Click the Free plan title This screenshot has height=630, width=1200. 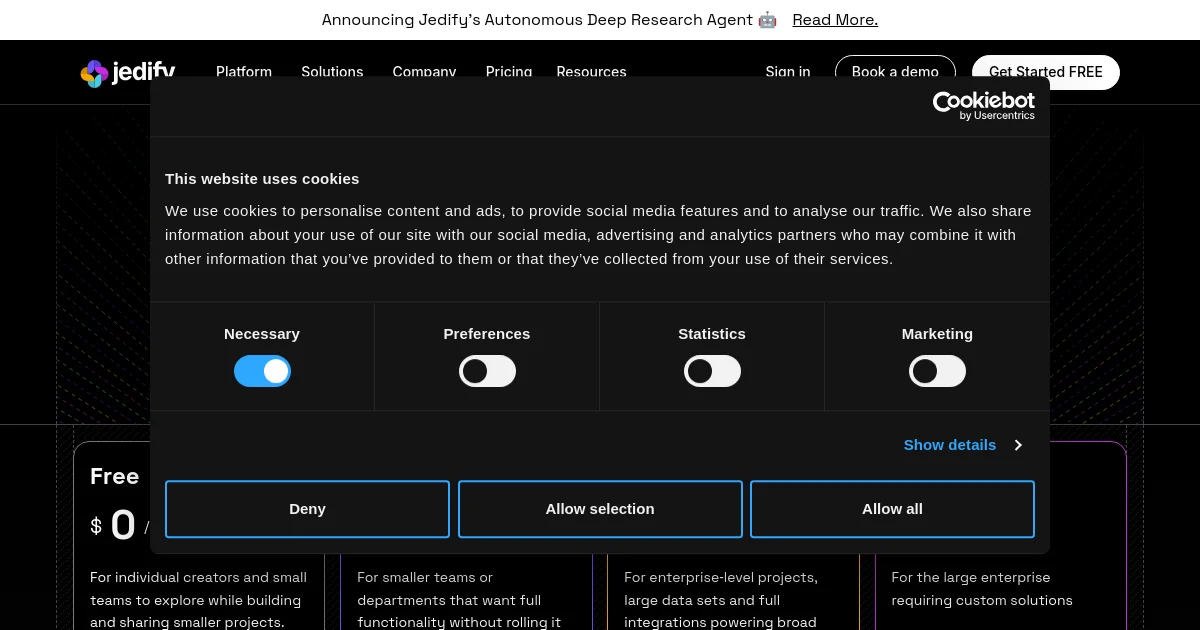click(x=115, y=476)
